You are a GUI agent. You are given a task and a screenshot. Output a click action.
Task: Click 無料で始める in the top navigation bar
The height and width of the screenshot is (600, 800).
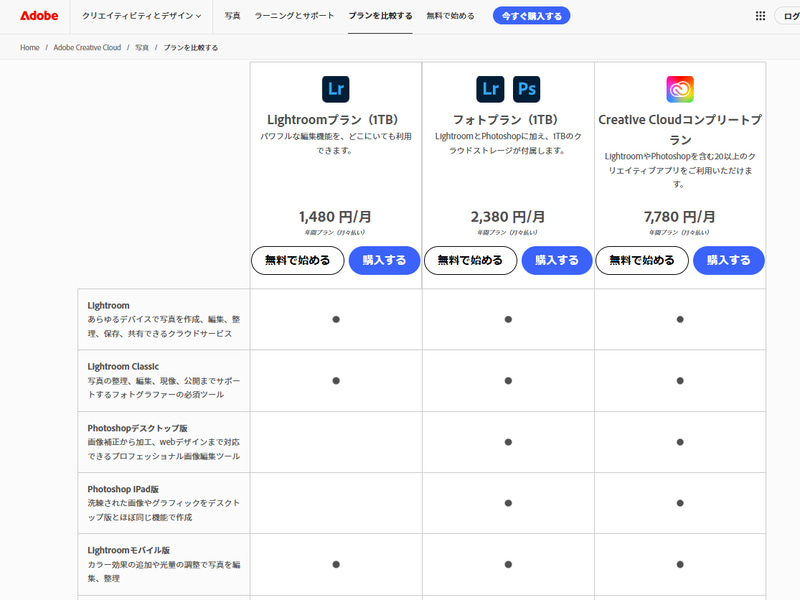(451, 16)
